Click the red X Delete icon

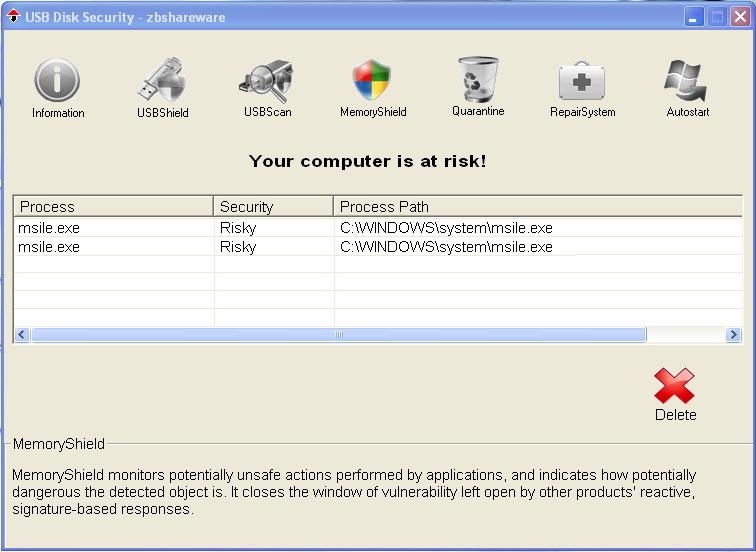click(x=674, y=386)
